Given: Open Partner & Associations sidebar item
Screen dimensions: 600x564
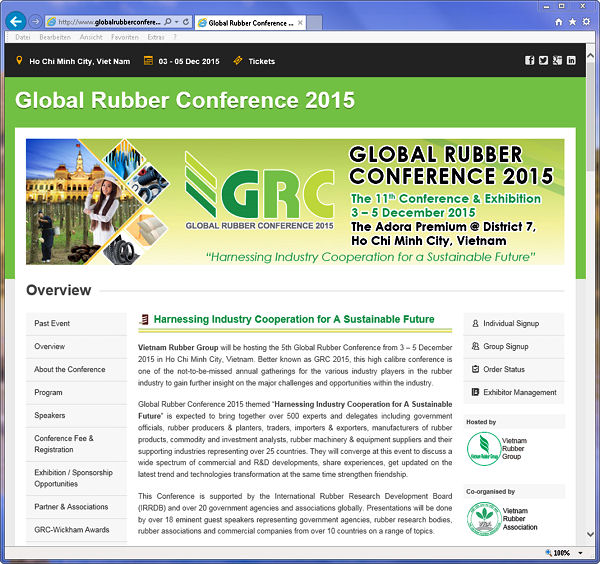Looking at the screenshot, I should pyautogui.click(x=76, y=507).
